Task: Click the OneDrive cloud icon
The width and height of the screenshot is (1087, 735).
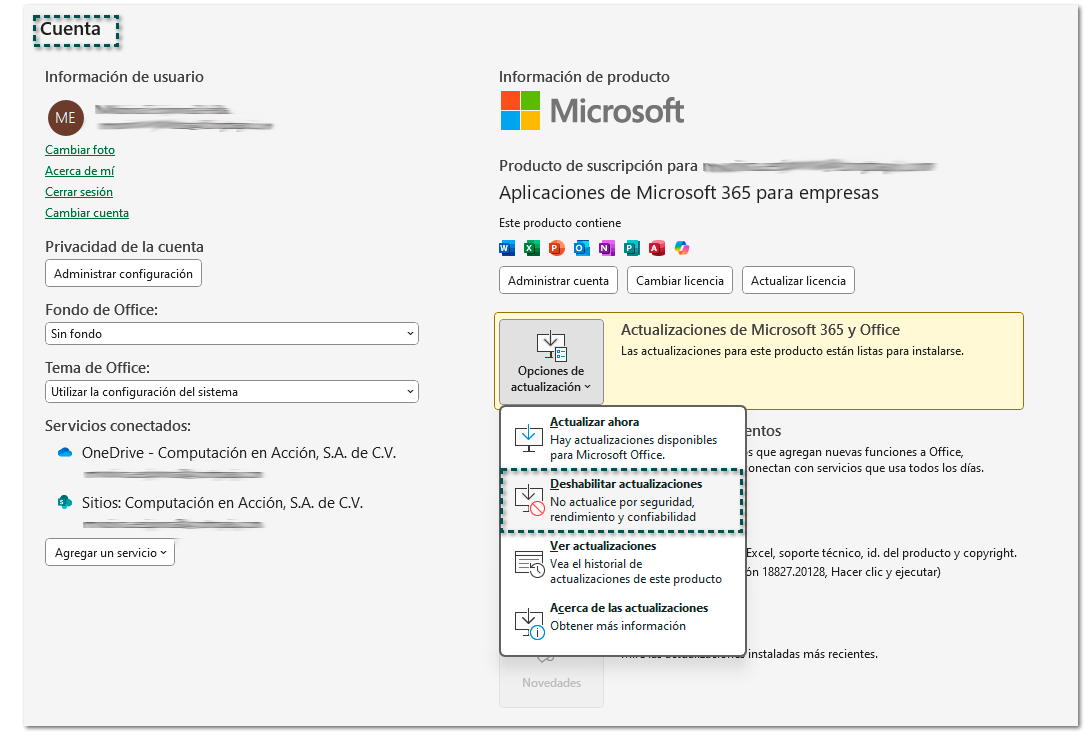Action: pos(65,453)
